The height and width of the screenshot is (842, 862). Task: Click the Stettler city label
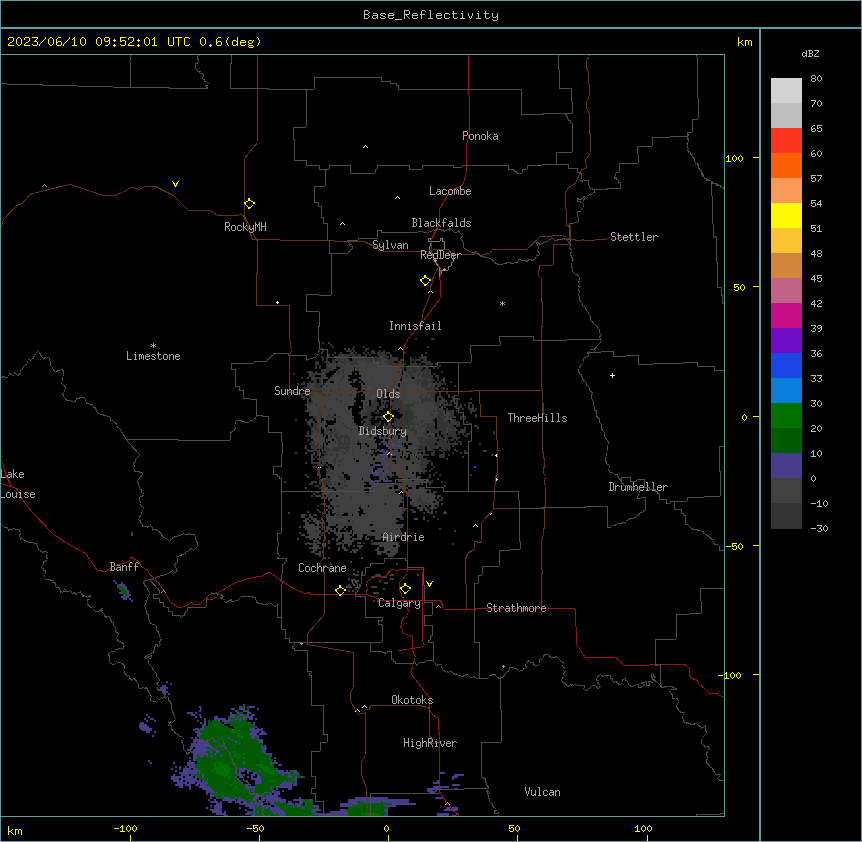click(634, 237)
